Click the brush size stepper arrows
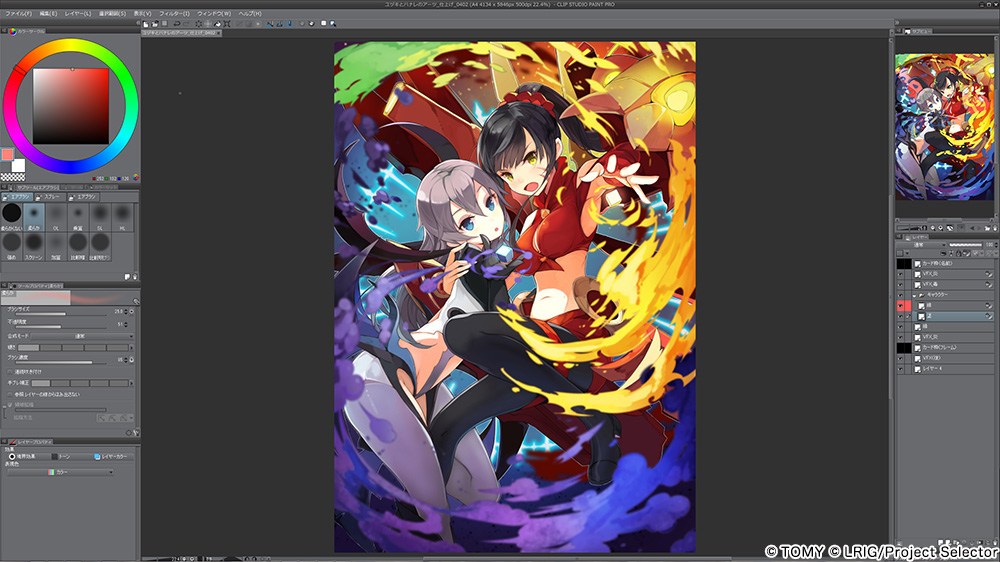The image size is (1000, 562). [x=126, y=311]
